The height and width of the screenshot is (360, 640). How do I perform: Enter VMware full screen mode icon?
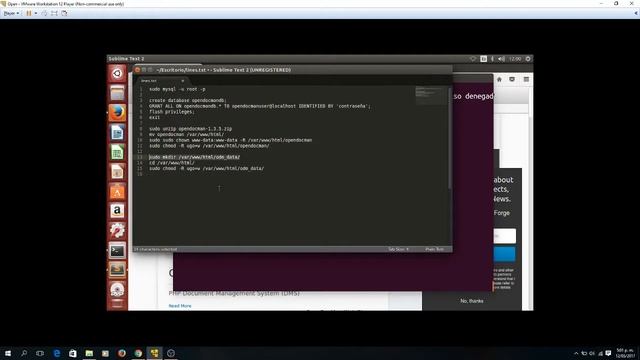(x=54, y=13)
